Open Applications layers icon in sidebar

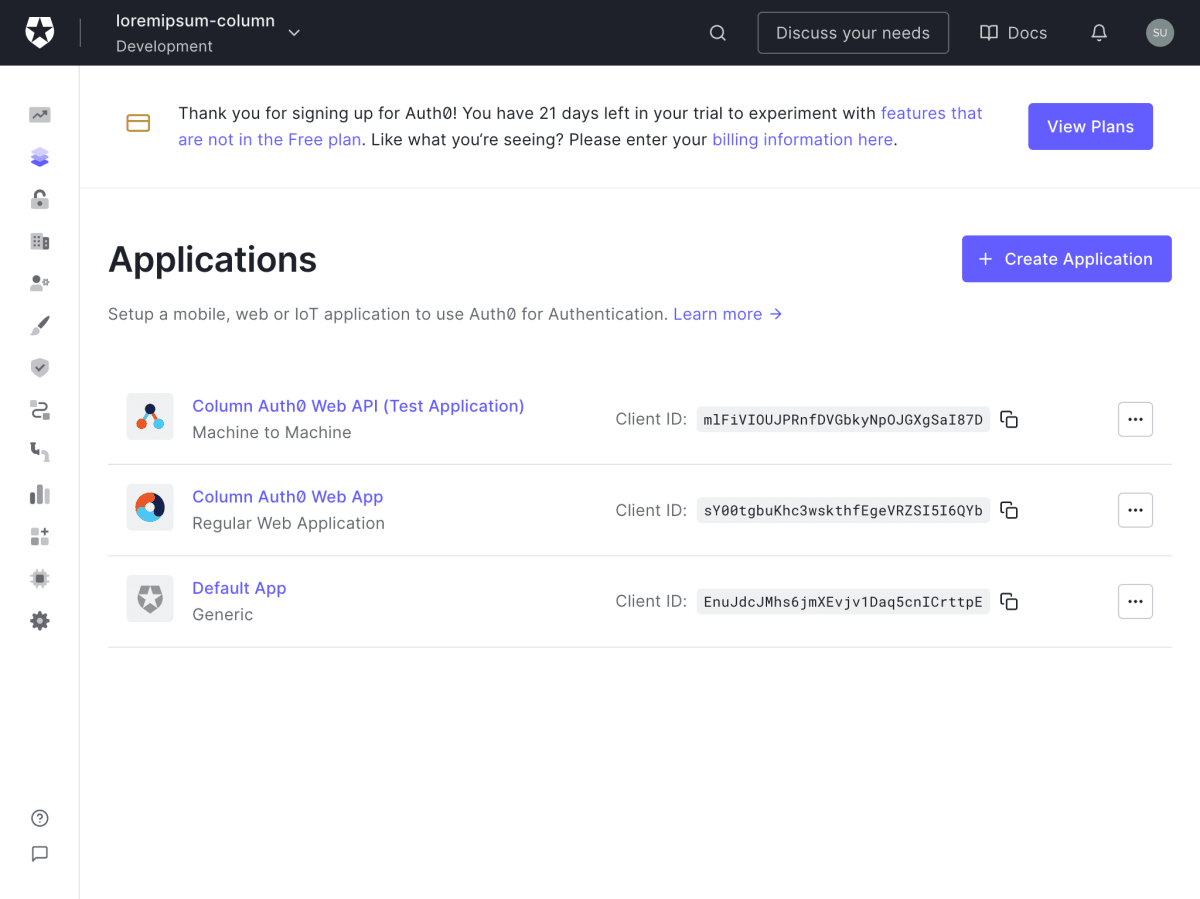[40, 157]
